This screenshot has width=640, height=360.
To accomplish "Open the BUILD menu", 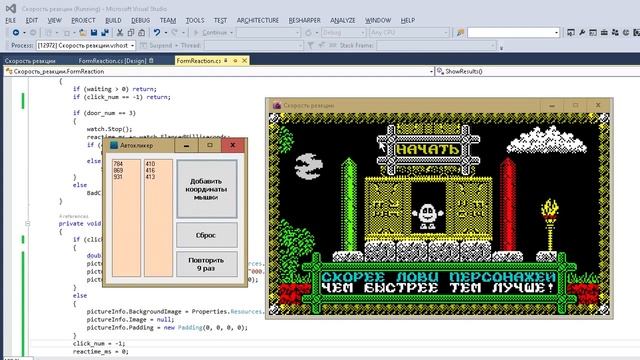I will pyautogui.click(x=113, y=20).
